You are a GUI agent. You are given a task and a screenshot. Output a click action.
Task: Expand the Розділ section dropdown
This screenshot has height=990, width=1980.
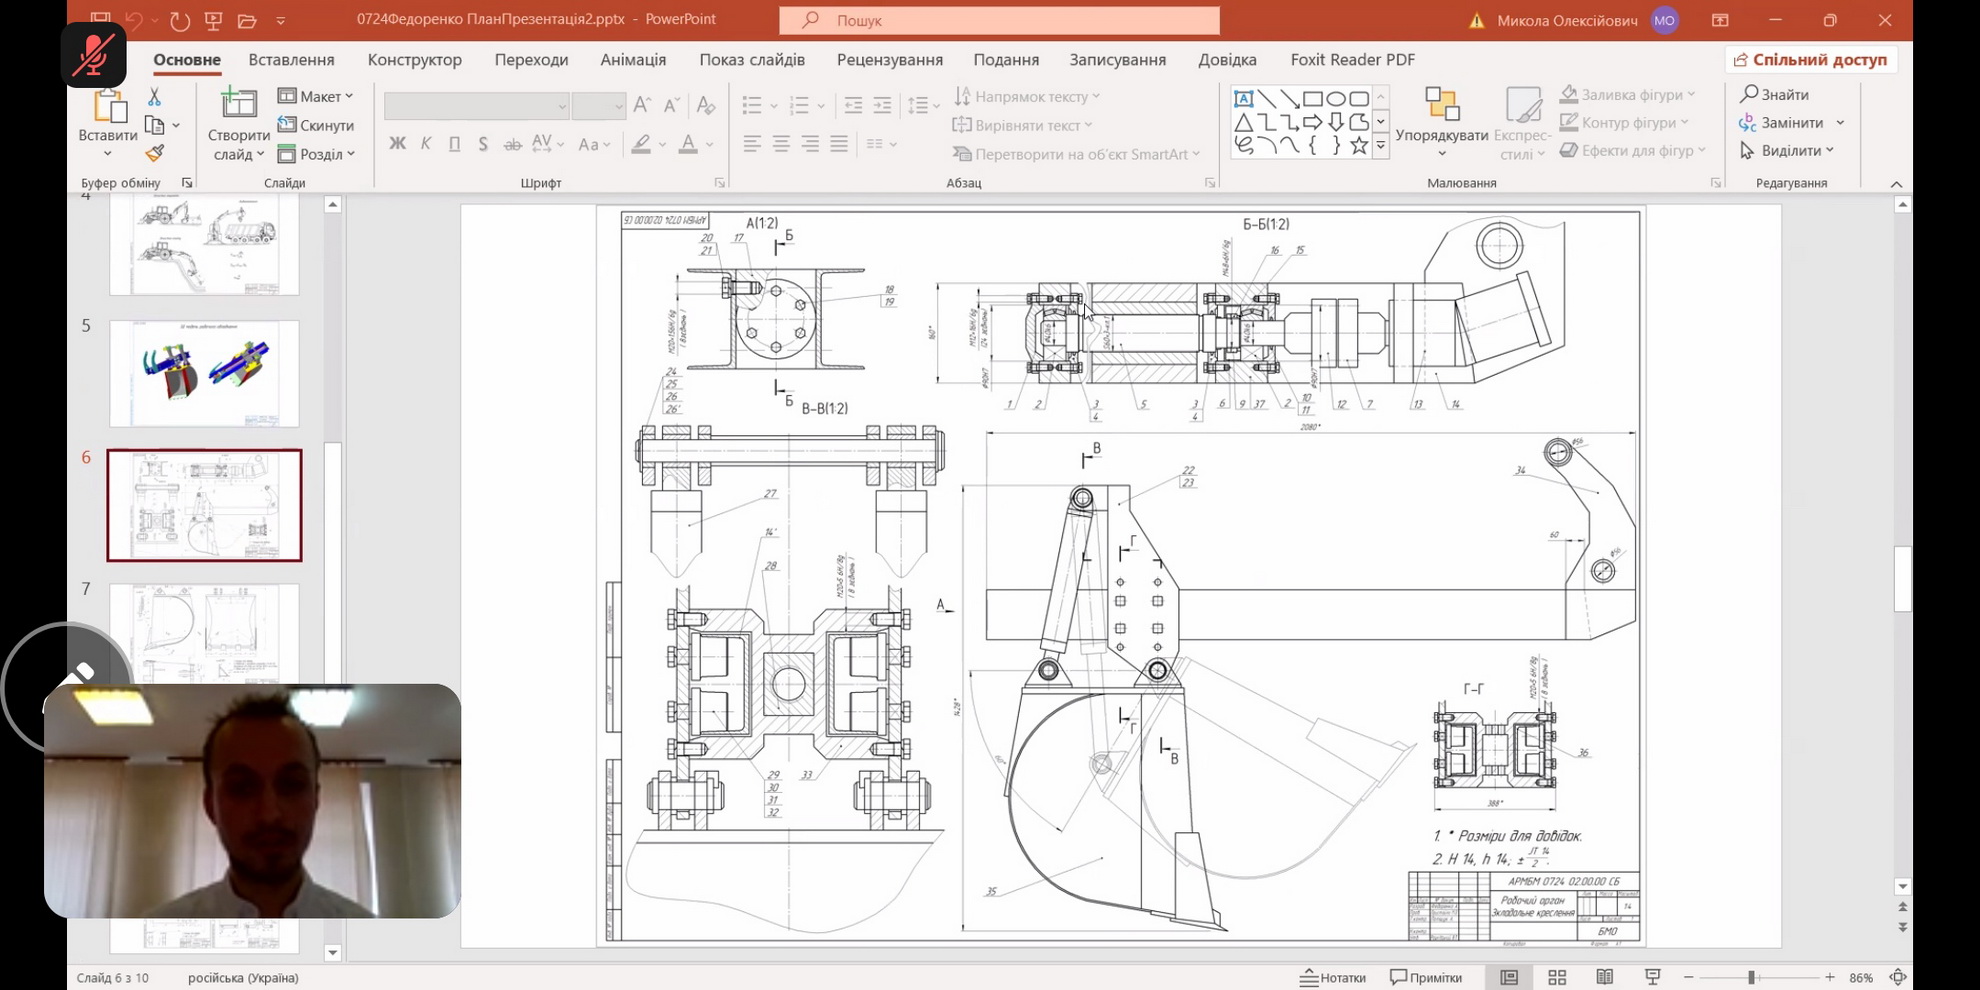click(x=316, y=154)
